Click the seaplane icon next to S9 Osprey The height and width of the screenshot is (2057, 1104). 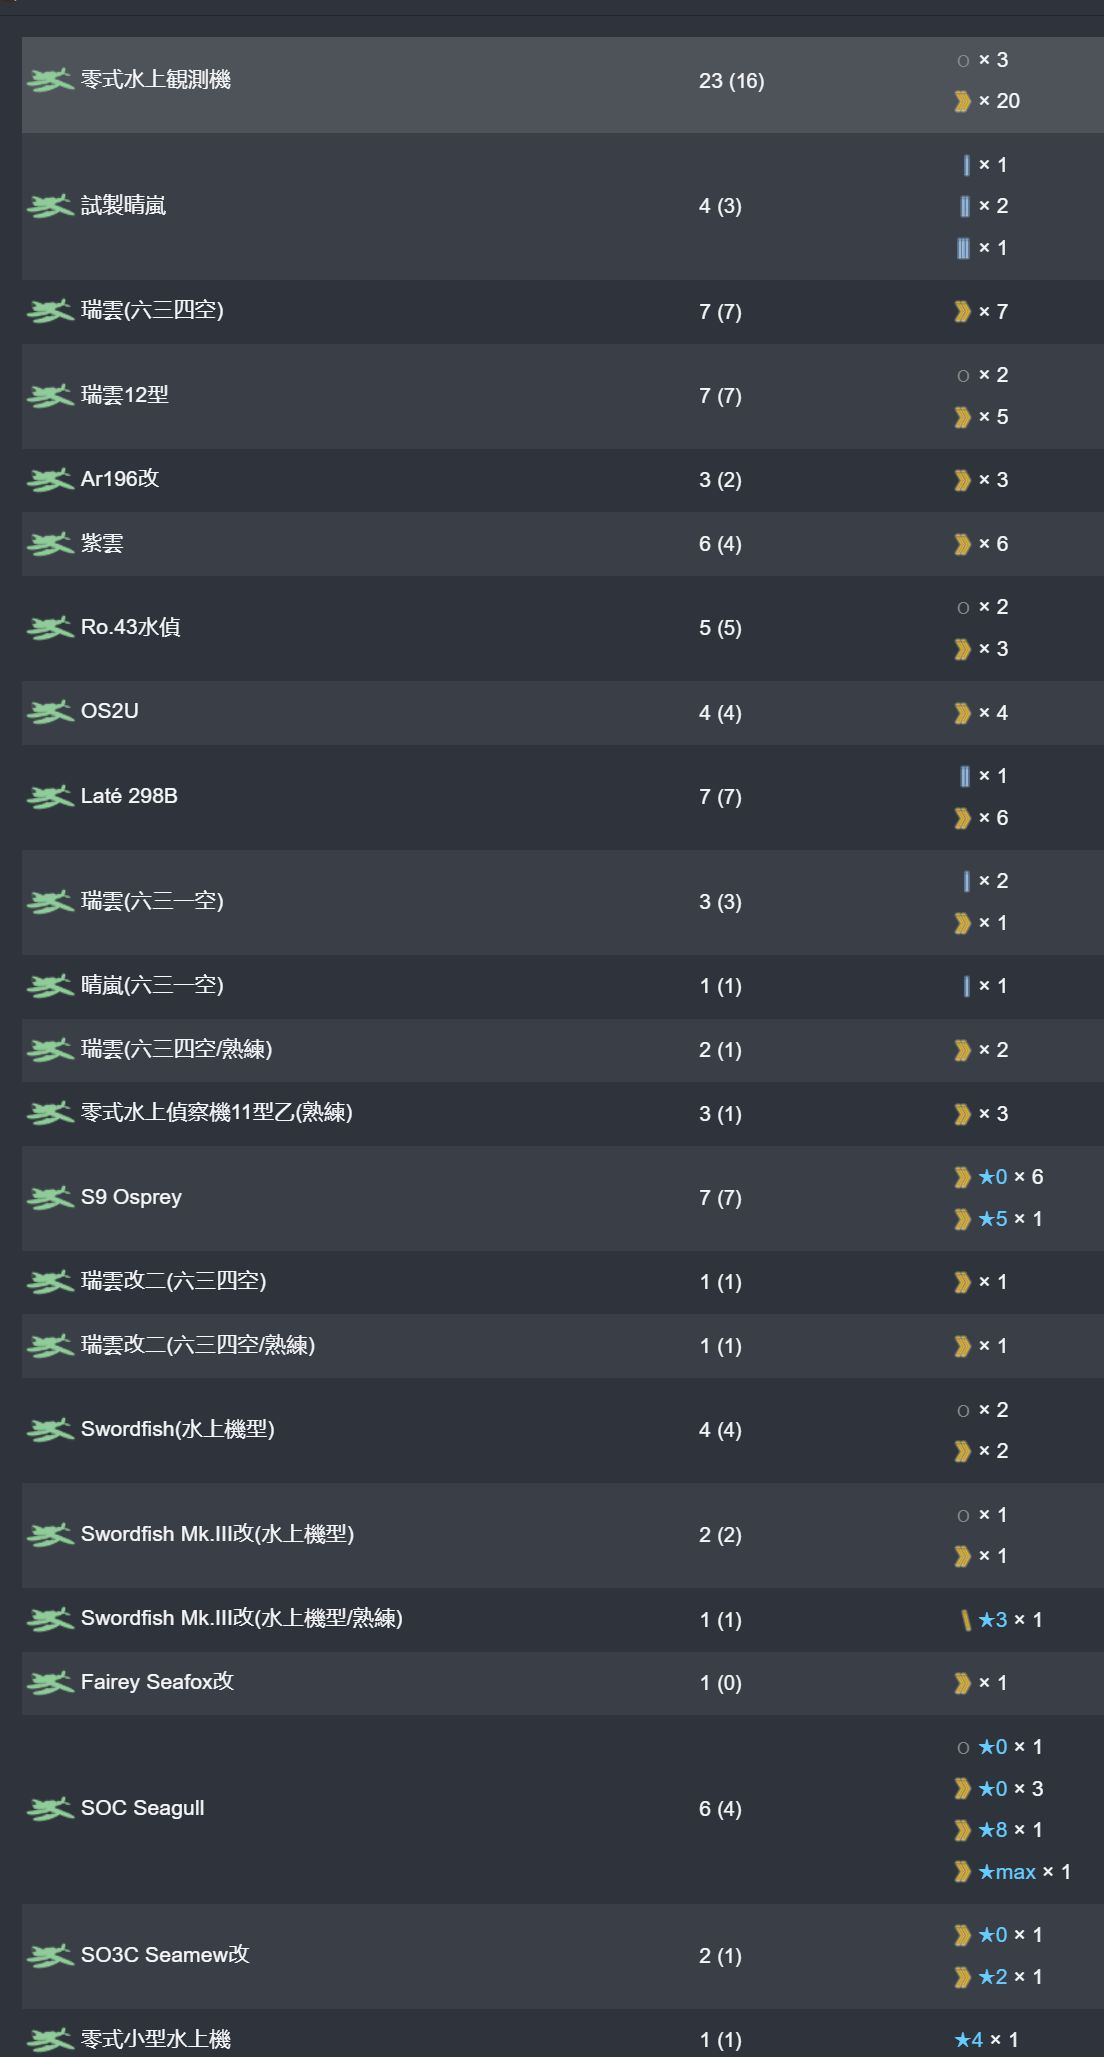point(50,1198)
